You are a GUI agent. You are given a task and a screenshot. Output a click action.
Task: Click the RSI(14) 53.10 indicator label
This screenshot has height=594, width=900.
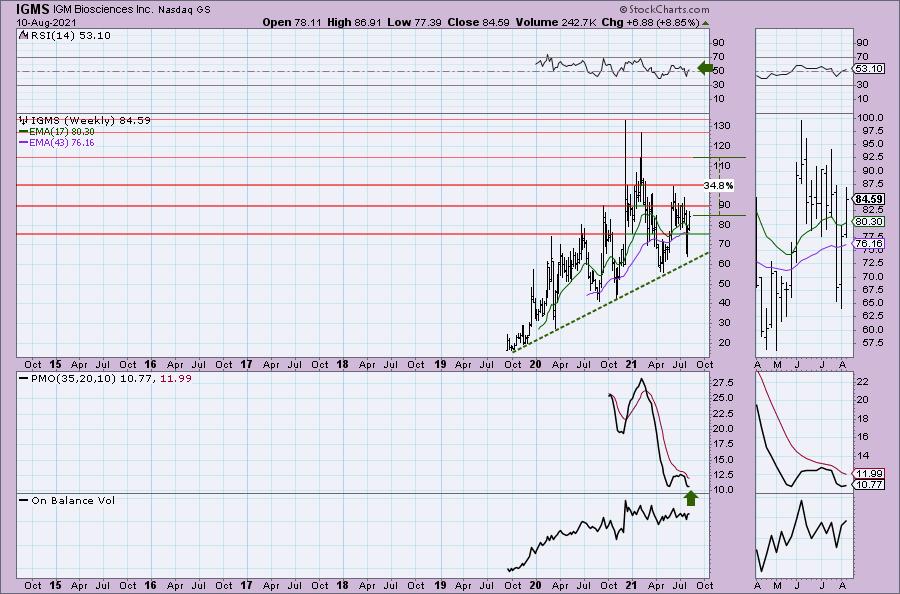pos(69,36)
